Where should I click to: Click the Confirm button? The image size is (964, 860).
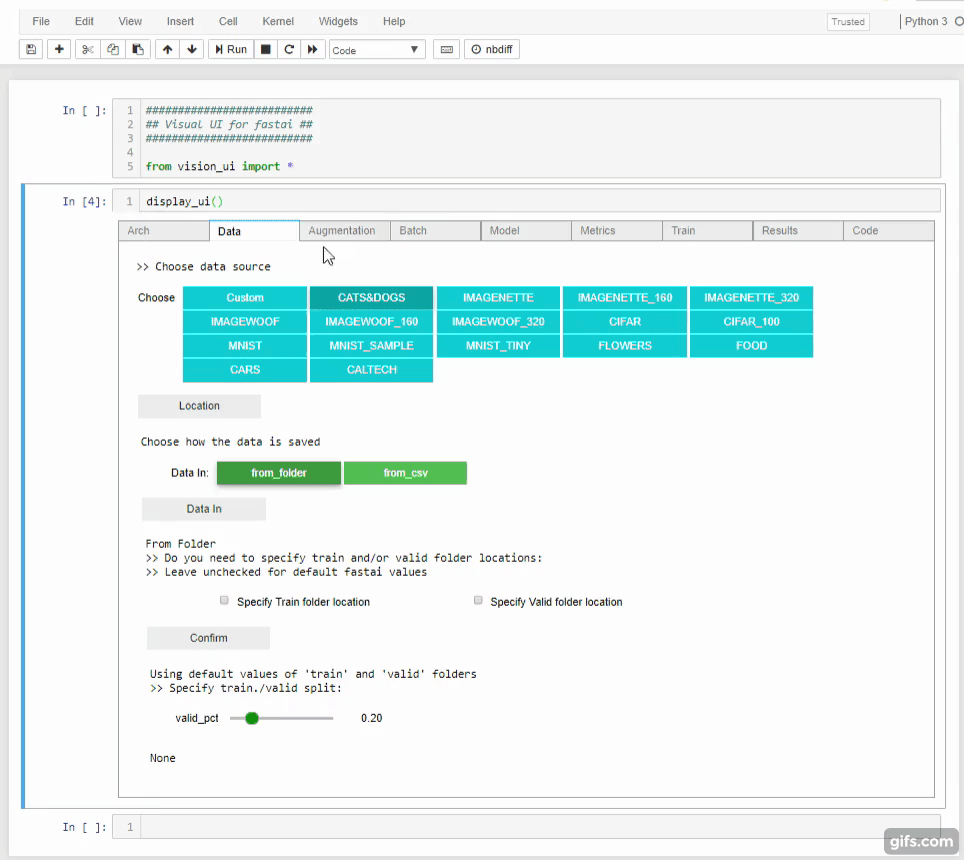coord(208,638)
